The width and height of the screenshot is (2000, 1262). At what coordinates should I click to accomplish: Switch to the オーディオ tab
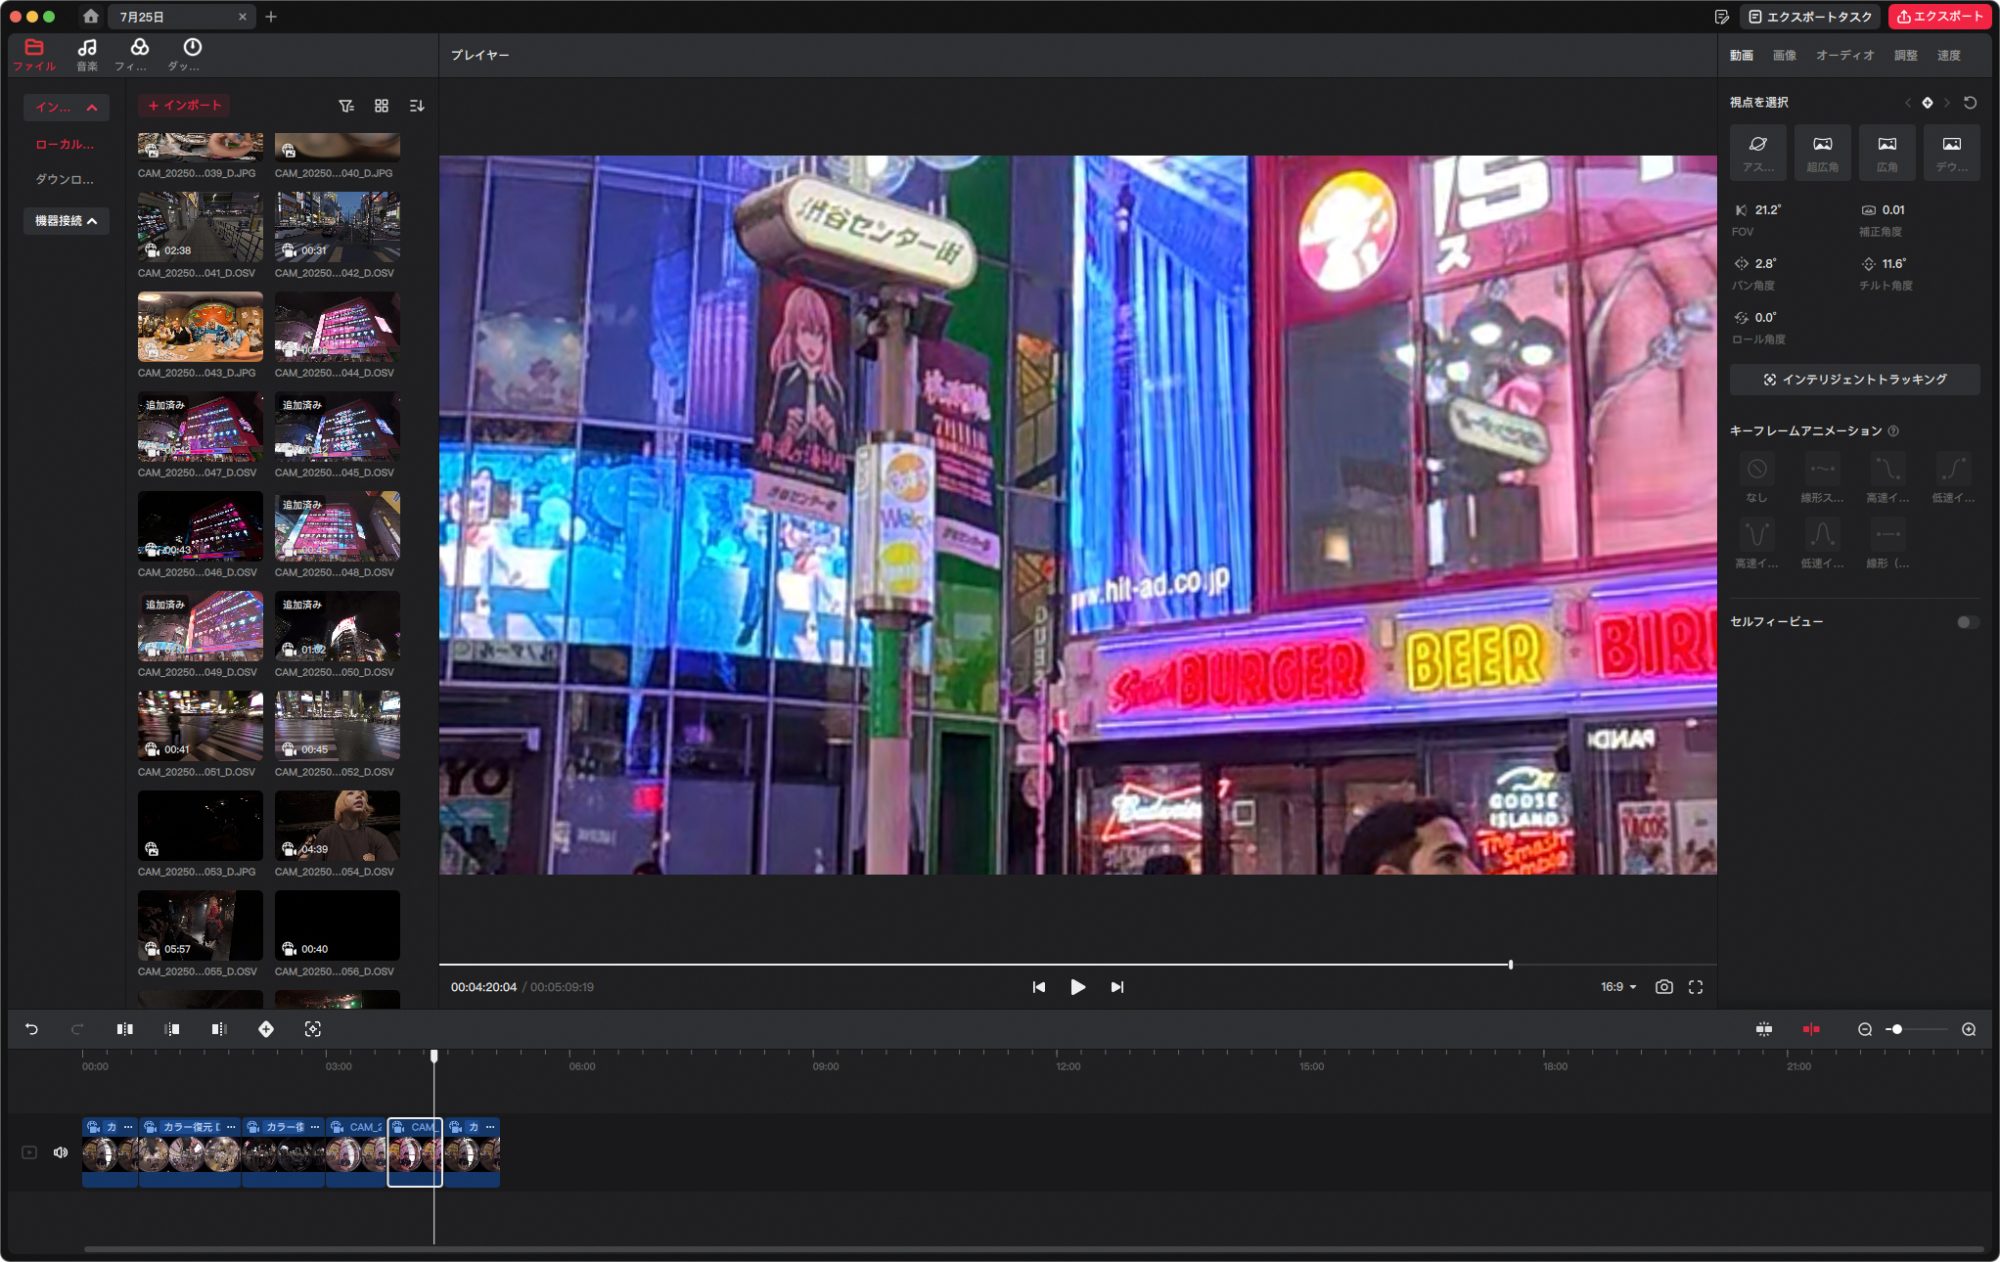pos(1845,56)
